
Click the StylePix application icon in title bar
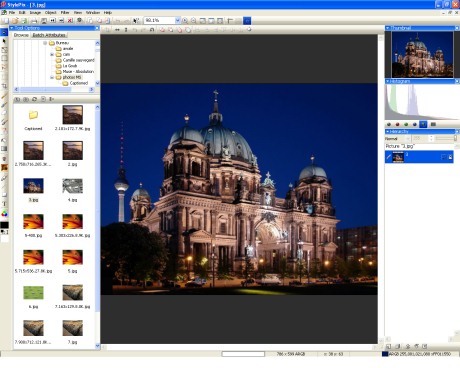click(x=3, y=5)
